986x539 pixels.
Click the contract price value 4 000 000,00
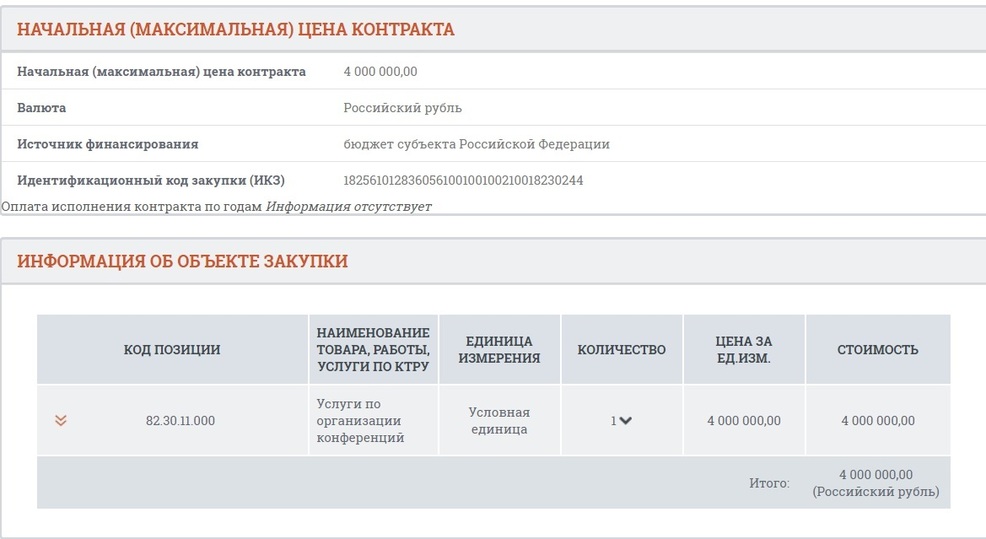tap(380, 72)
